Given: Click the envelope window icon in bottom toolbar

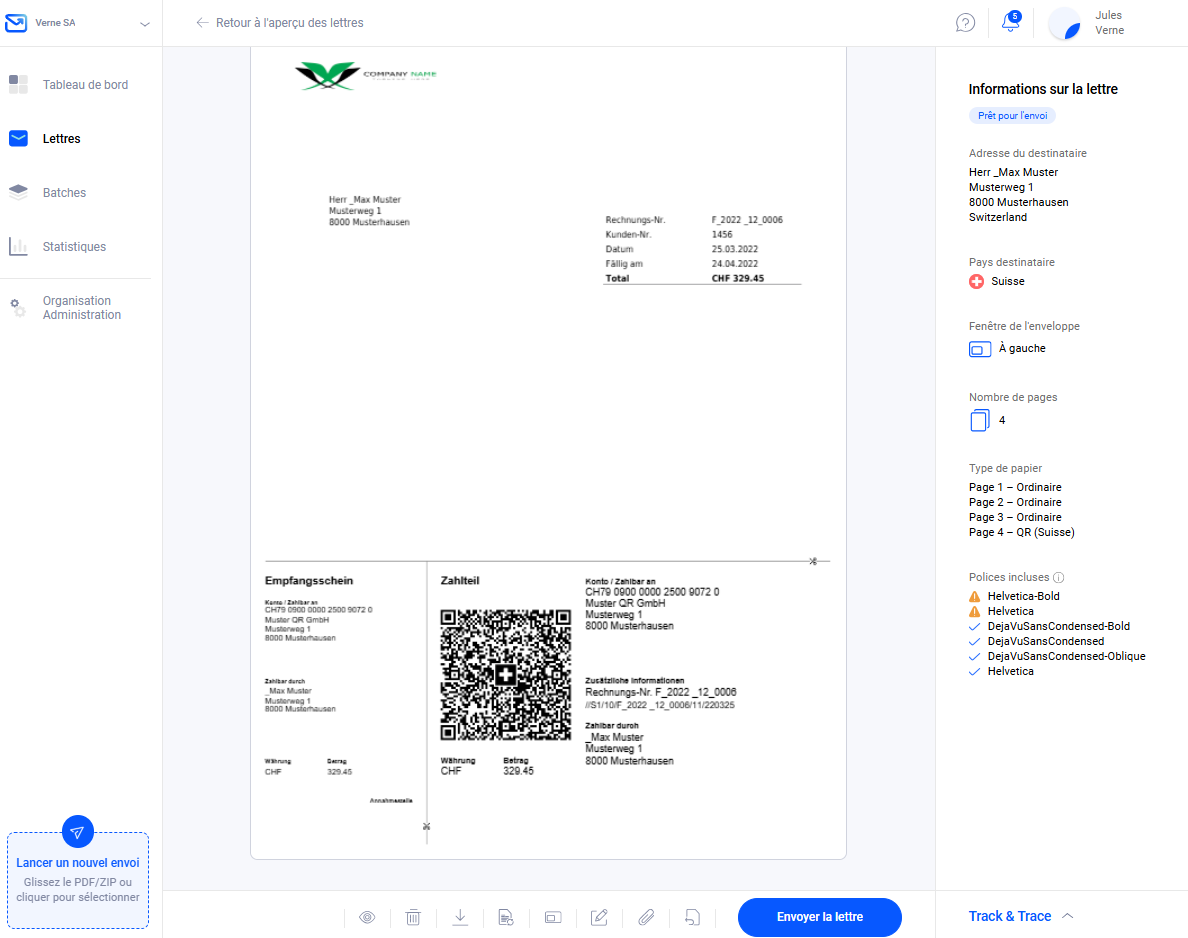Looking at the screenshot, I should click(x=553, y=917).
